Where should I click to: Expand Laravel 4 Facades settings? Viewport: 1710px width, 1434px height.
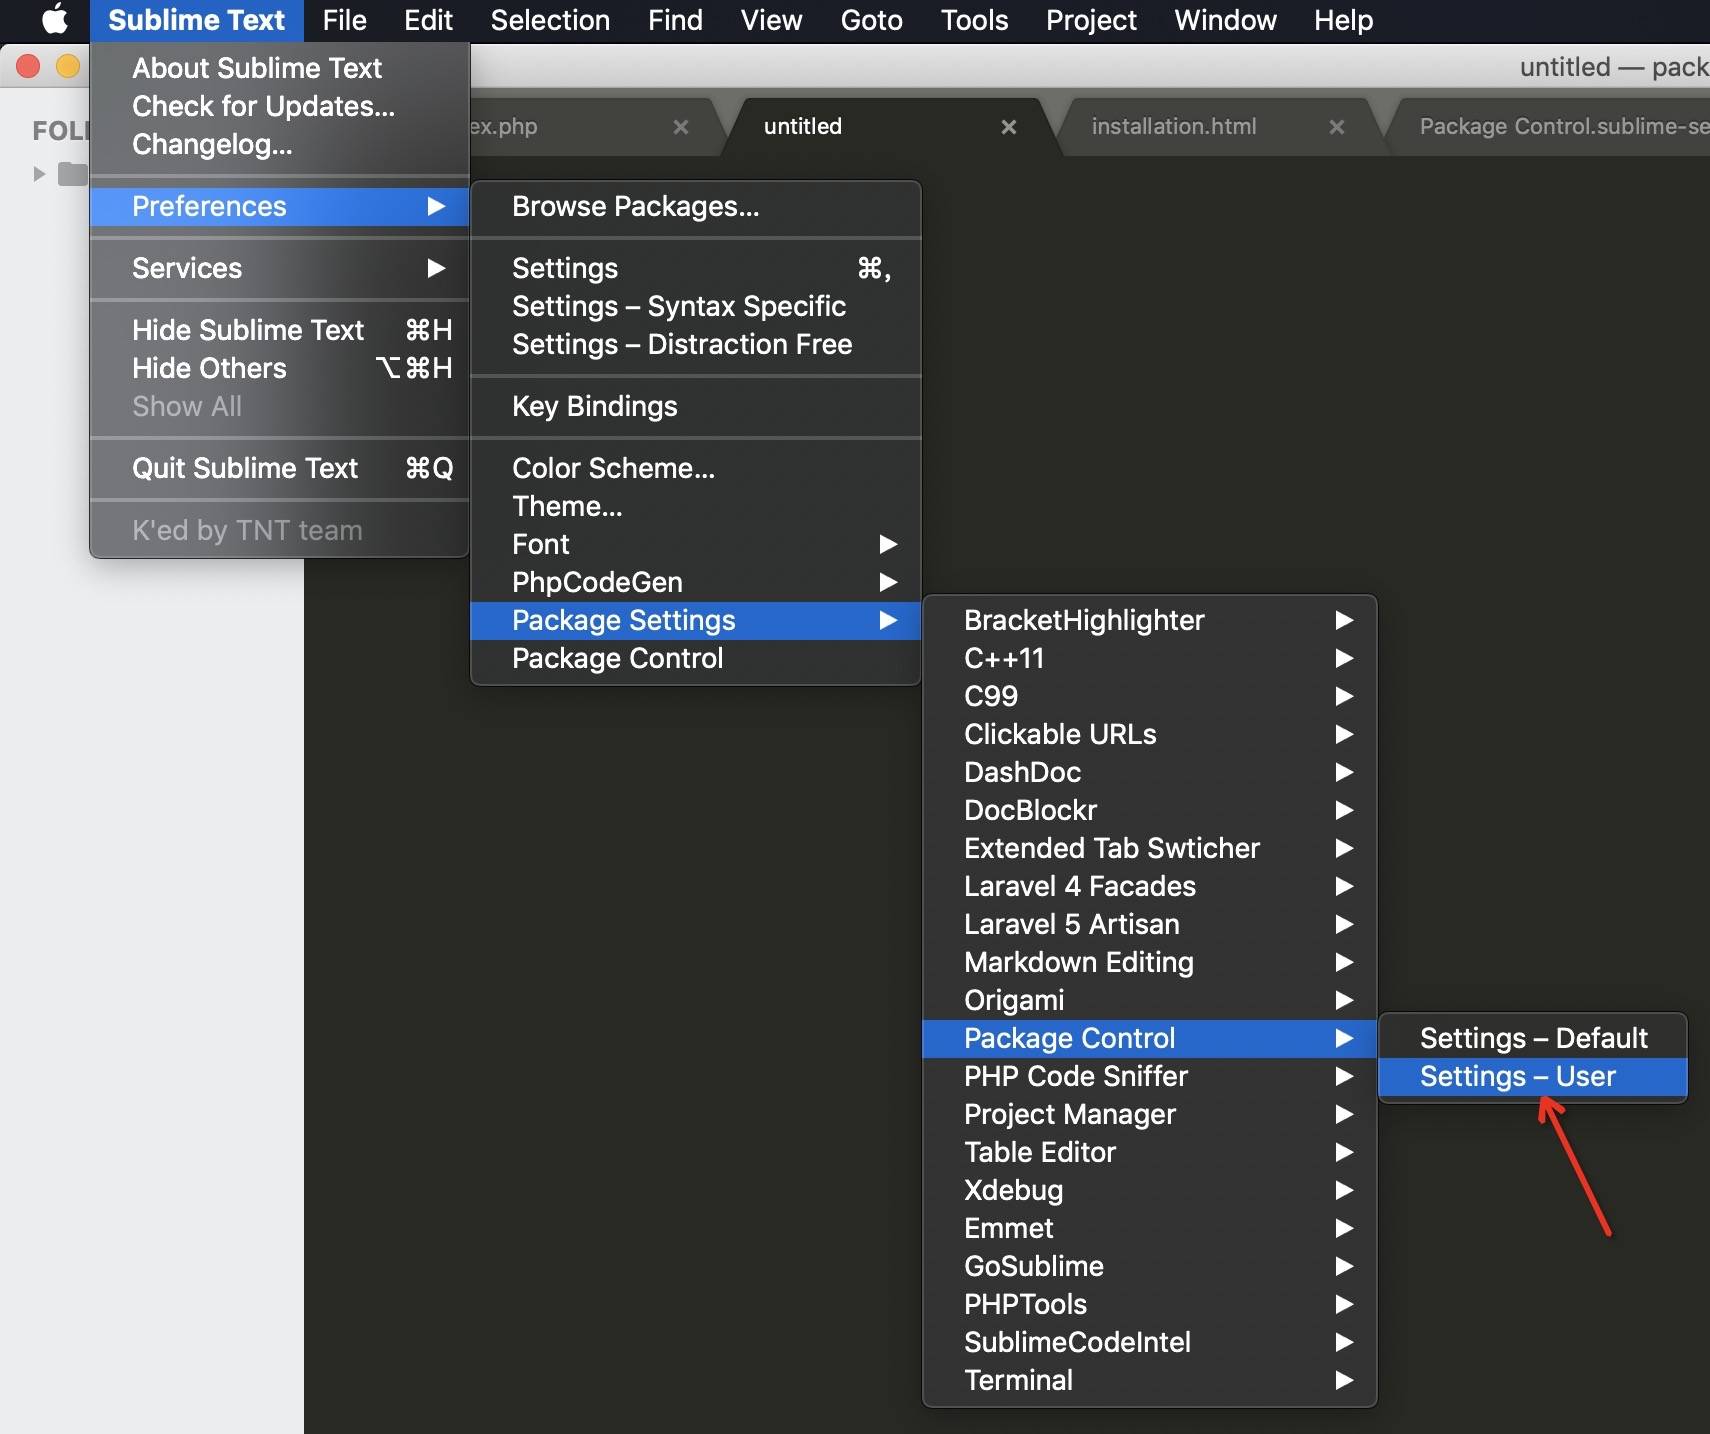pos(1149,886)
